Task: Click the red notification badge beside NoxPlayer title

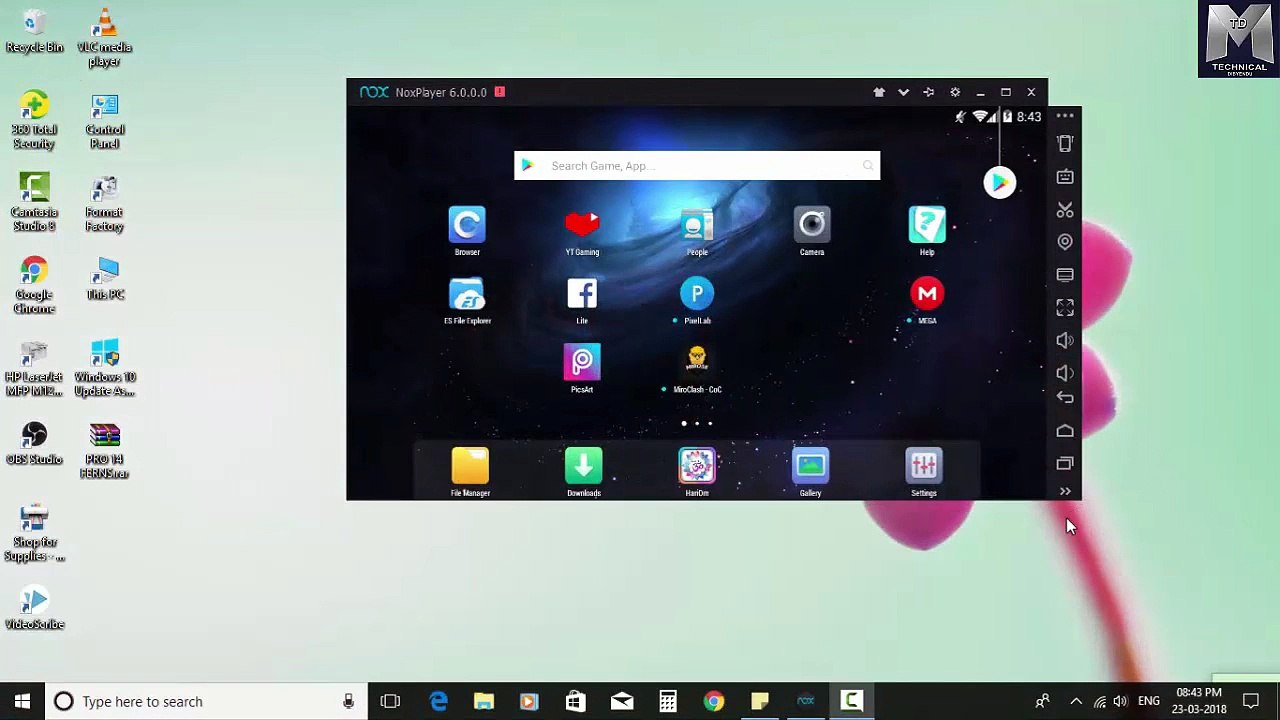Action: [x=499, y=92]
